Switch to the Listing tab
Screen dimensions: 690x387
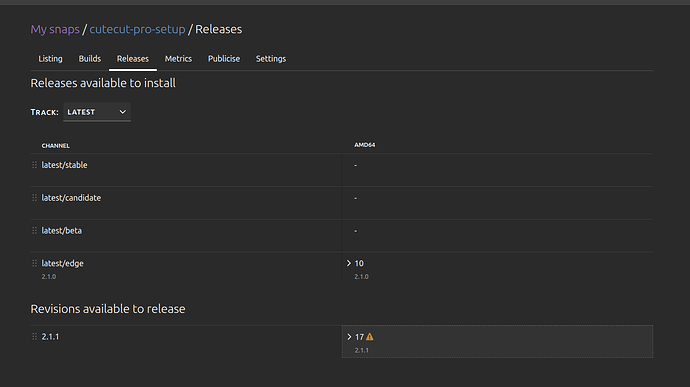50,59
